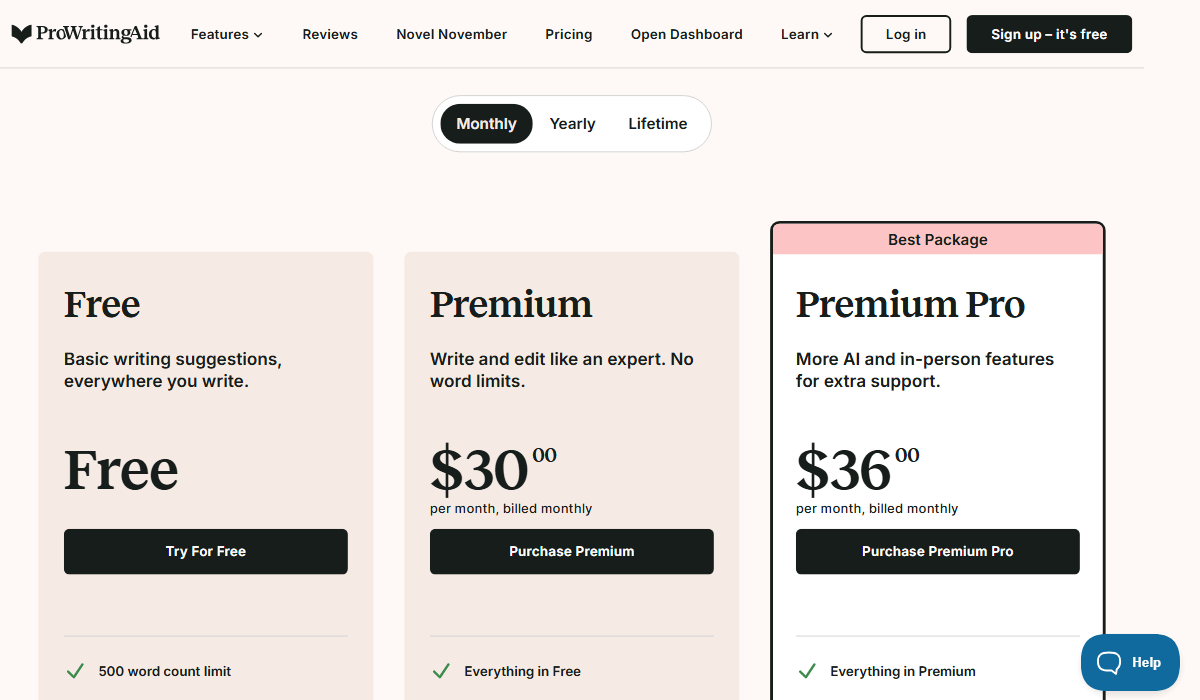This screenshot has height=700, width=1200.
Task: Click the $30 monthly price
Action: (x=493, y=468)
